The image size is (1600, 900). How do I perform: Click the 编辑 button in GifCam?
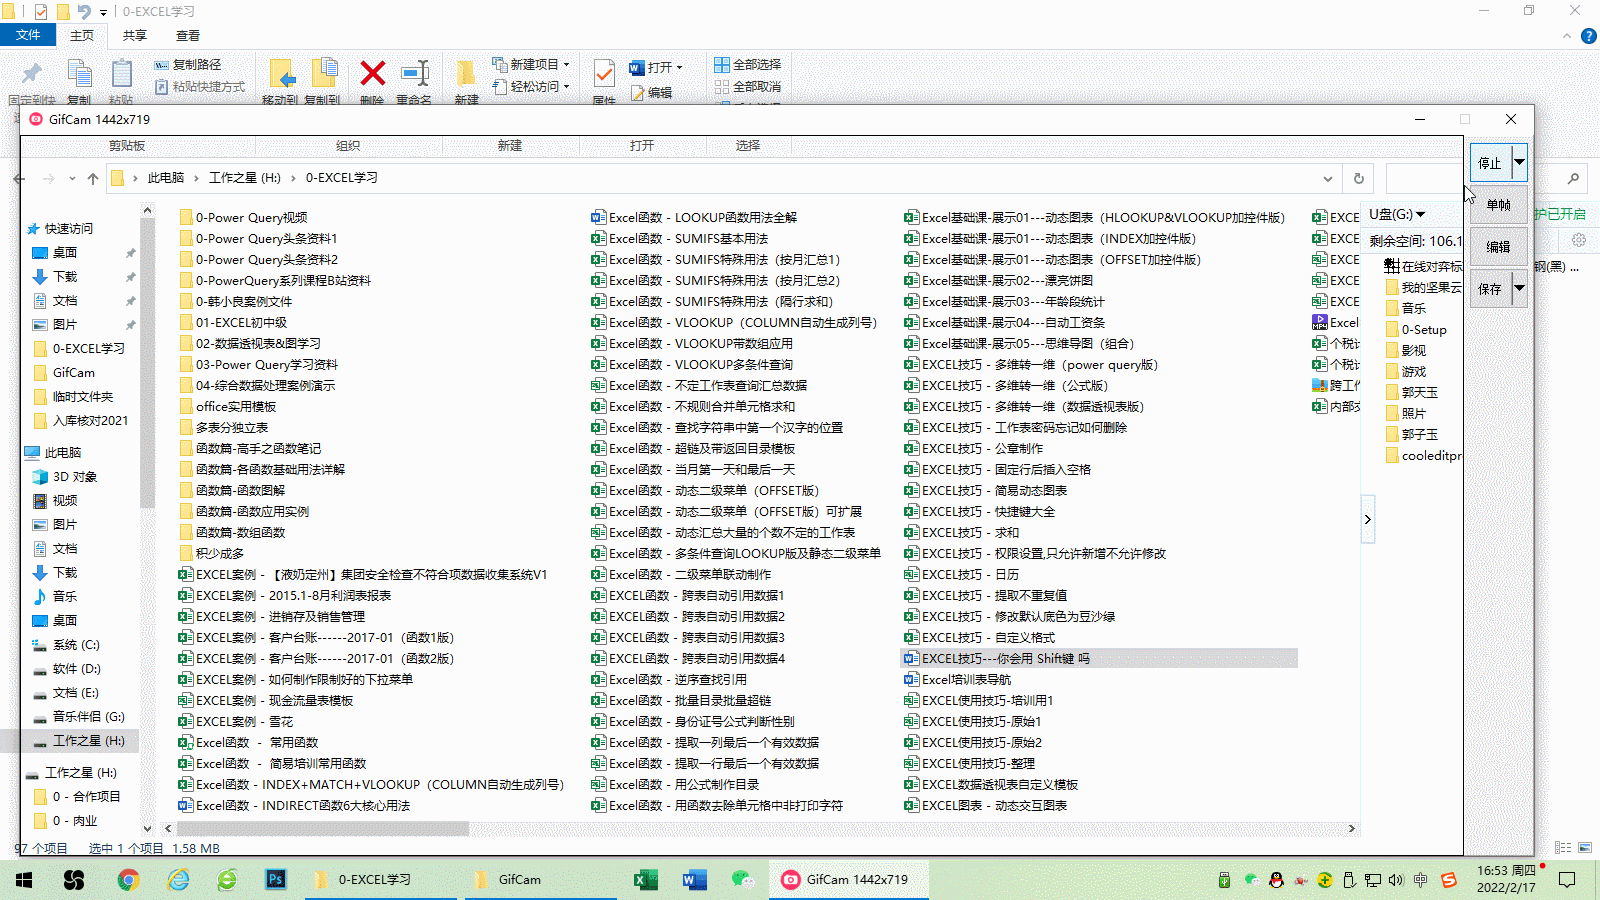(x=1498, y=247)
